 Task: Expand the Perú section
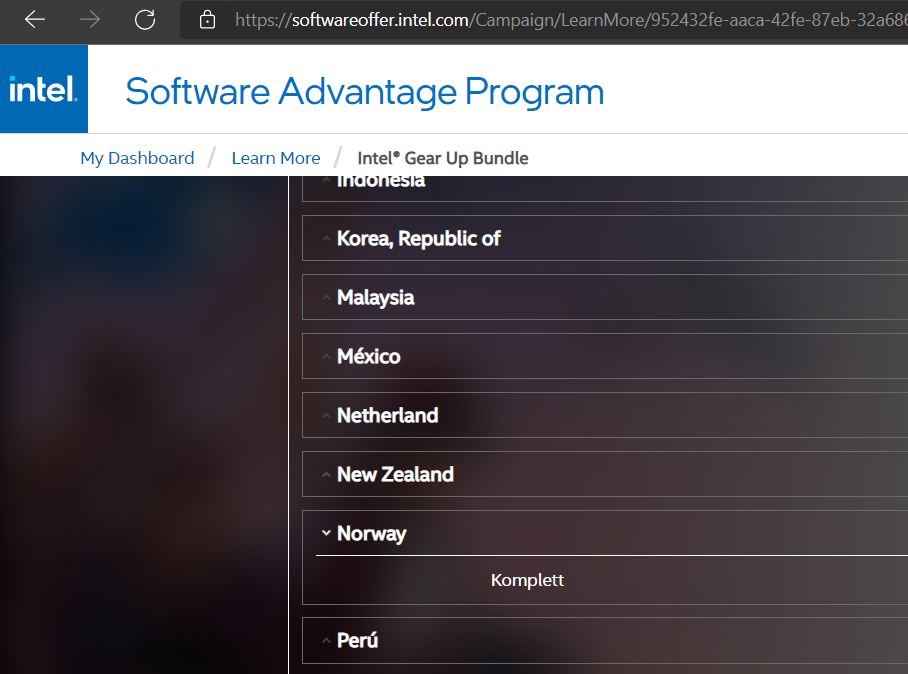click(x=605, y=640)
